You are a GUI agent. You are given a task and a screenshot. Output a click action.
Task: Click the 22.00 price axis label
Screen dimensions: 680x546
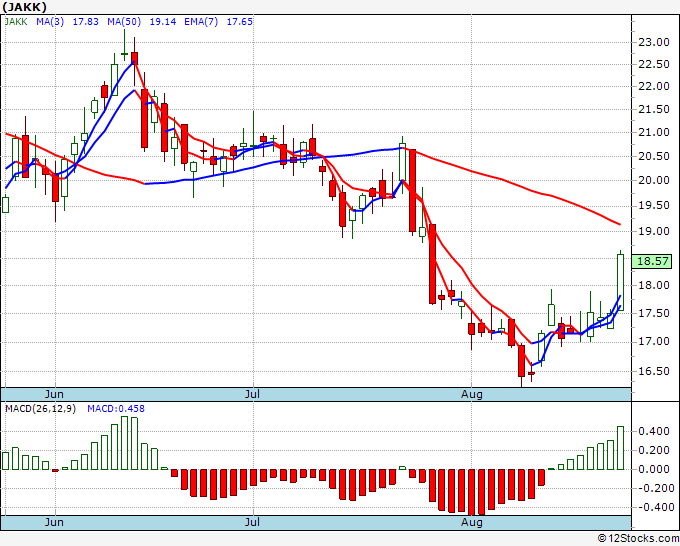[654, 86]
